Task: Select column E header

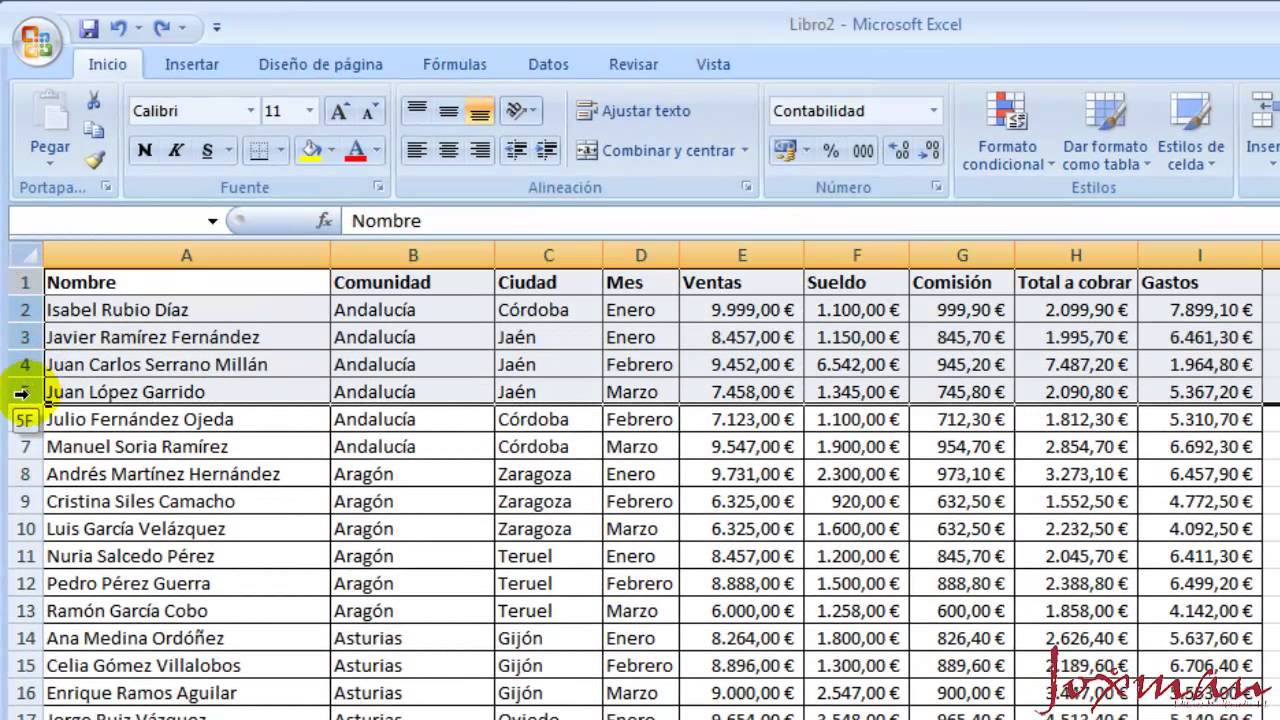Action: 741,256
